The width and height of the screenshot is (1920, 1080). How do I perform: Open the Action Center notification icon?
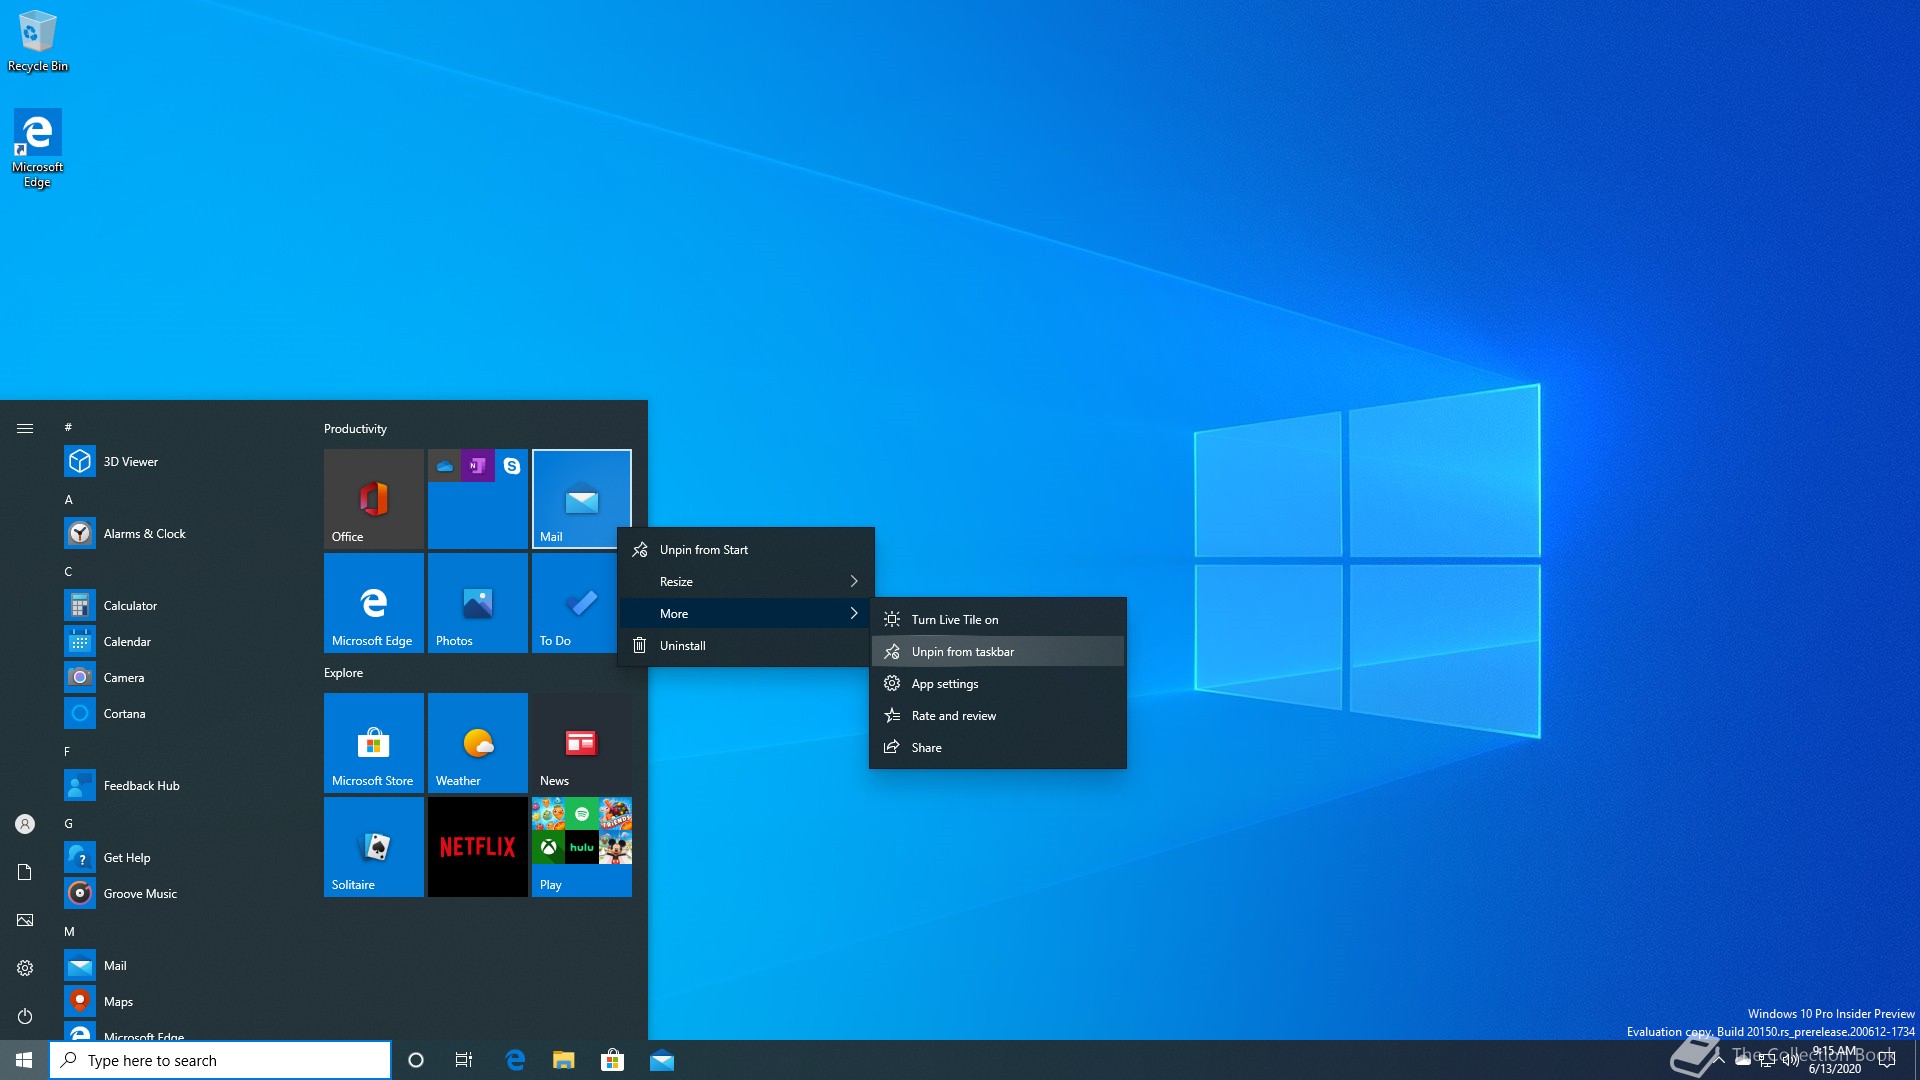[x=1887, y=1060]
